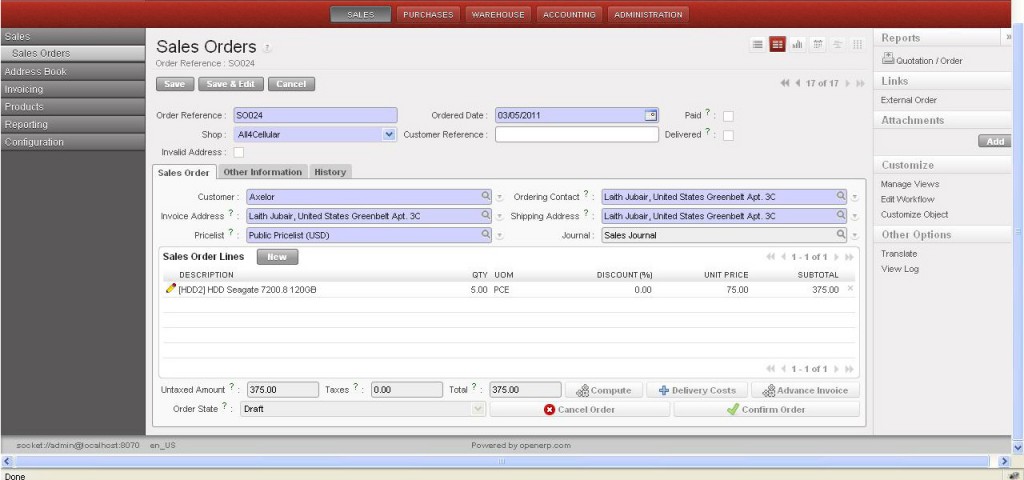The height and width of the screenshot is (480, 1024).
Task: Click Quotation / Order report icon
Action: (x=888, y=59)
